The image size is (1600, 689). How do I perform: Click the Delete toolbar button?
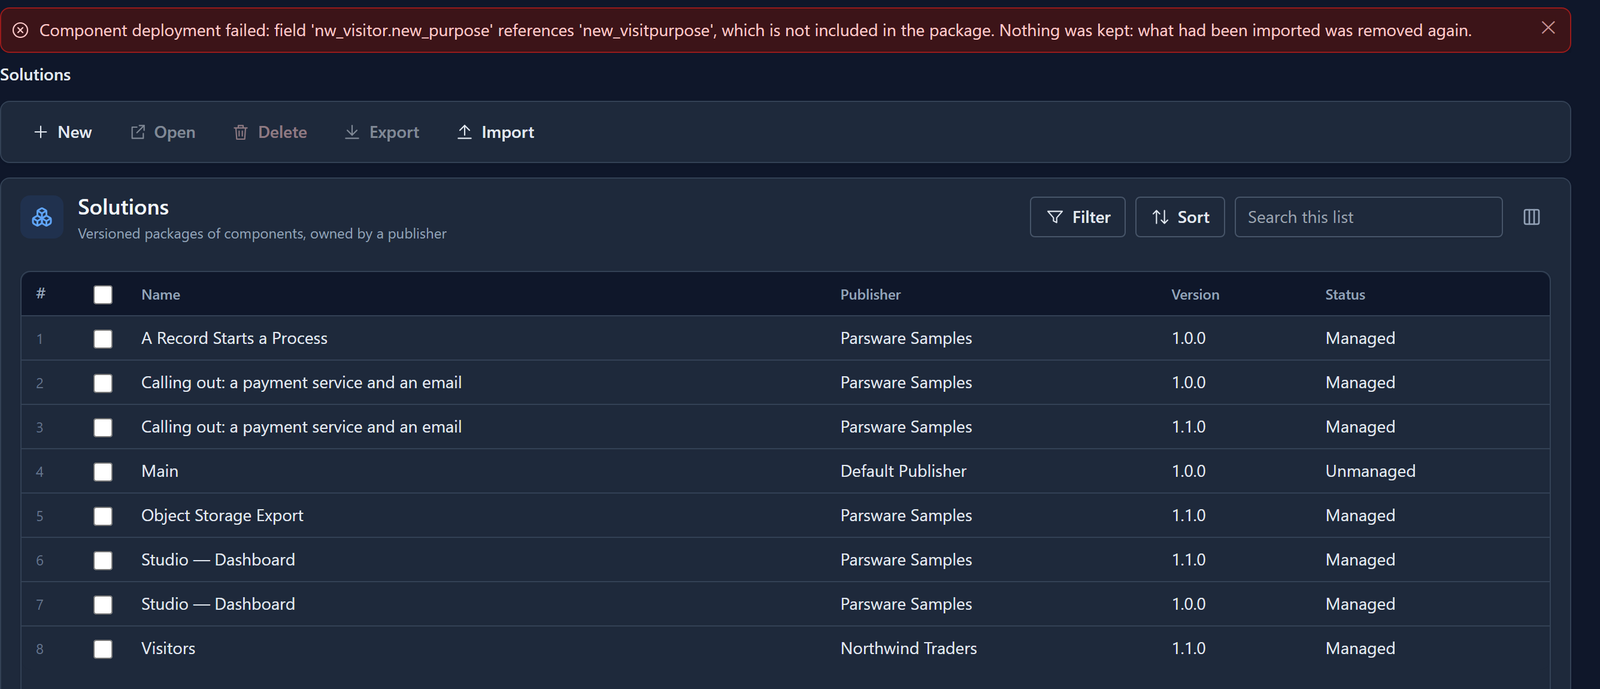[270, 132]
